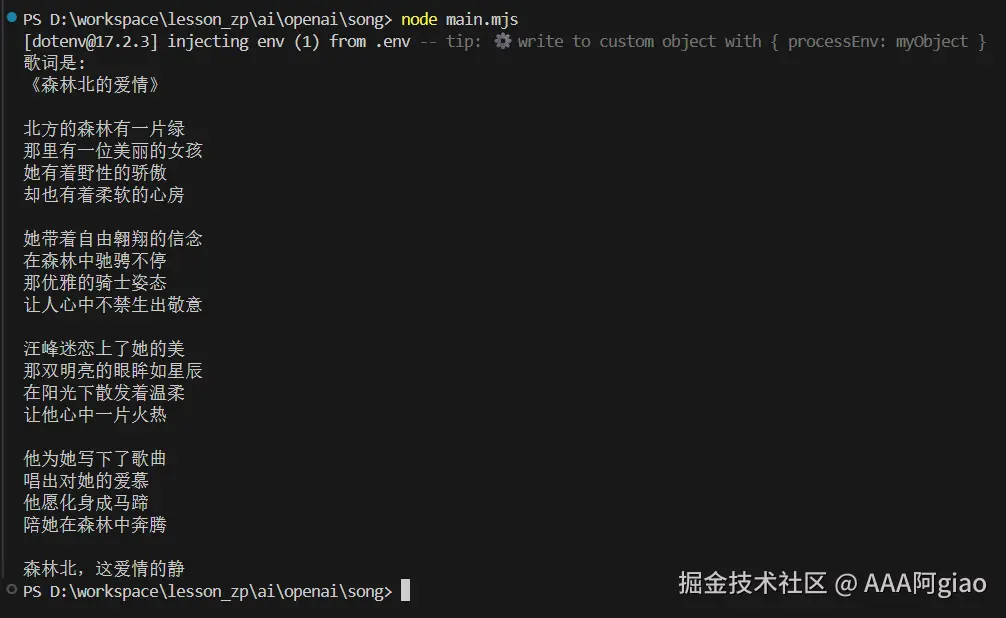The height and width of the screenshot is (618, 1006).
Task: Click the "@ AAA阿giao" author watermark
Action: (x=910, y=583)
